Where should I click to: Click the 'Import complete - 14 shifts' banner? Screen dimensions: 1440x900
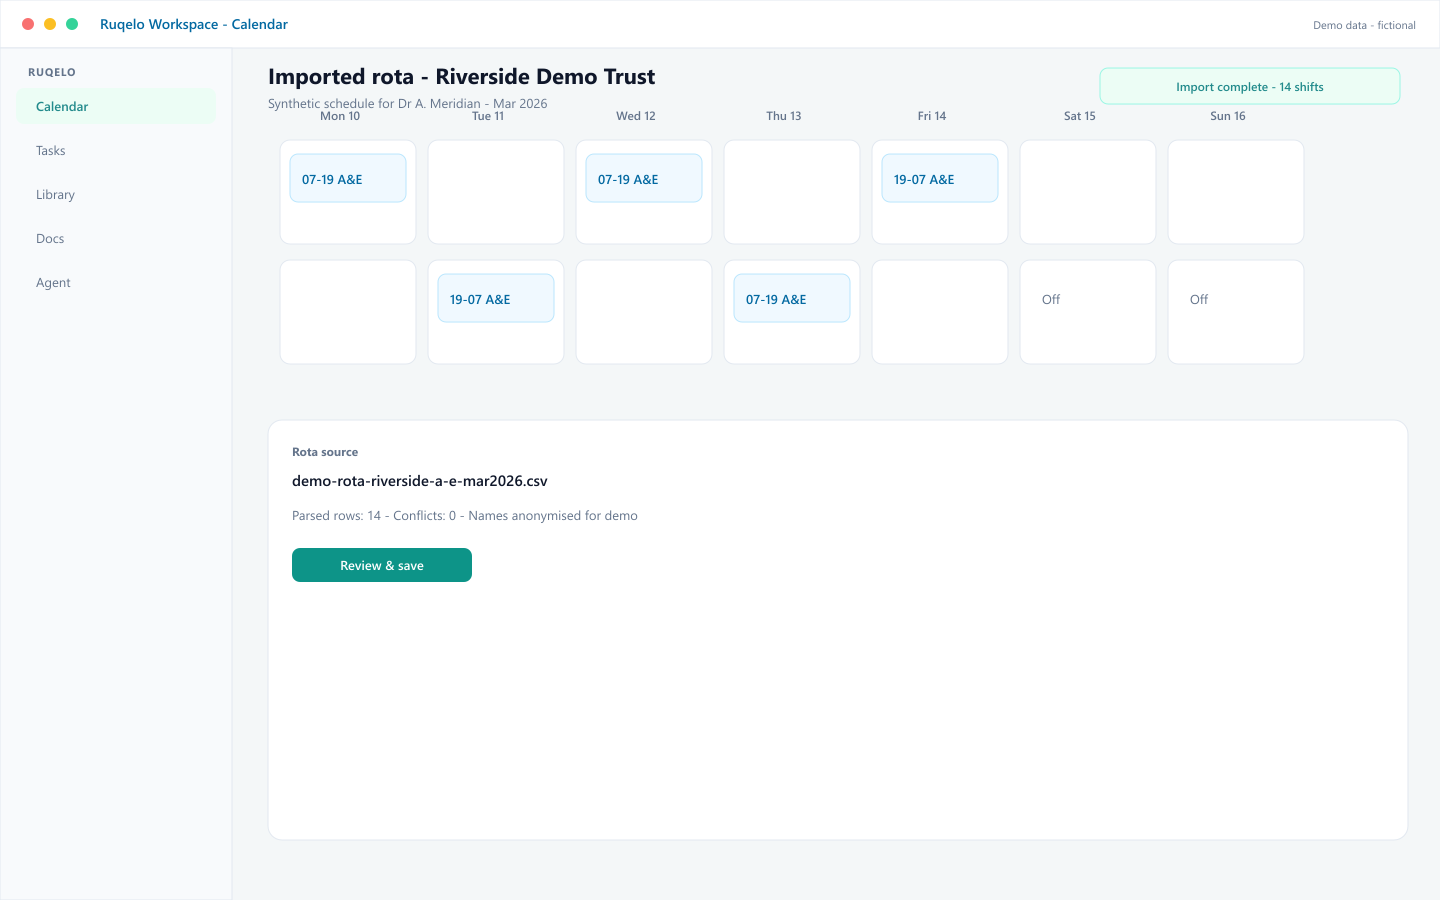[x=1250, y=87]
